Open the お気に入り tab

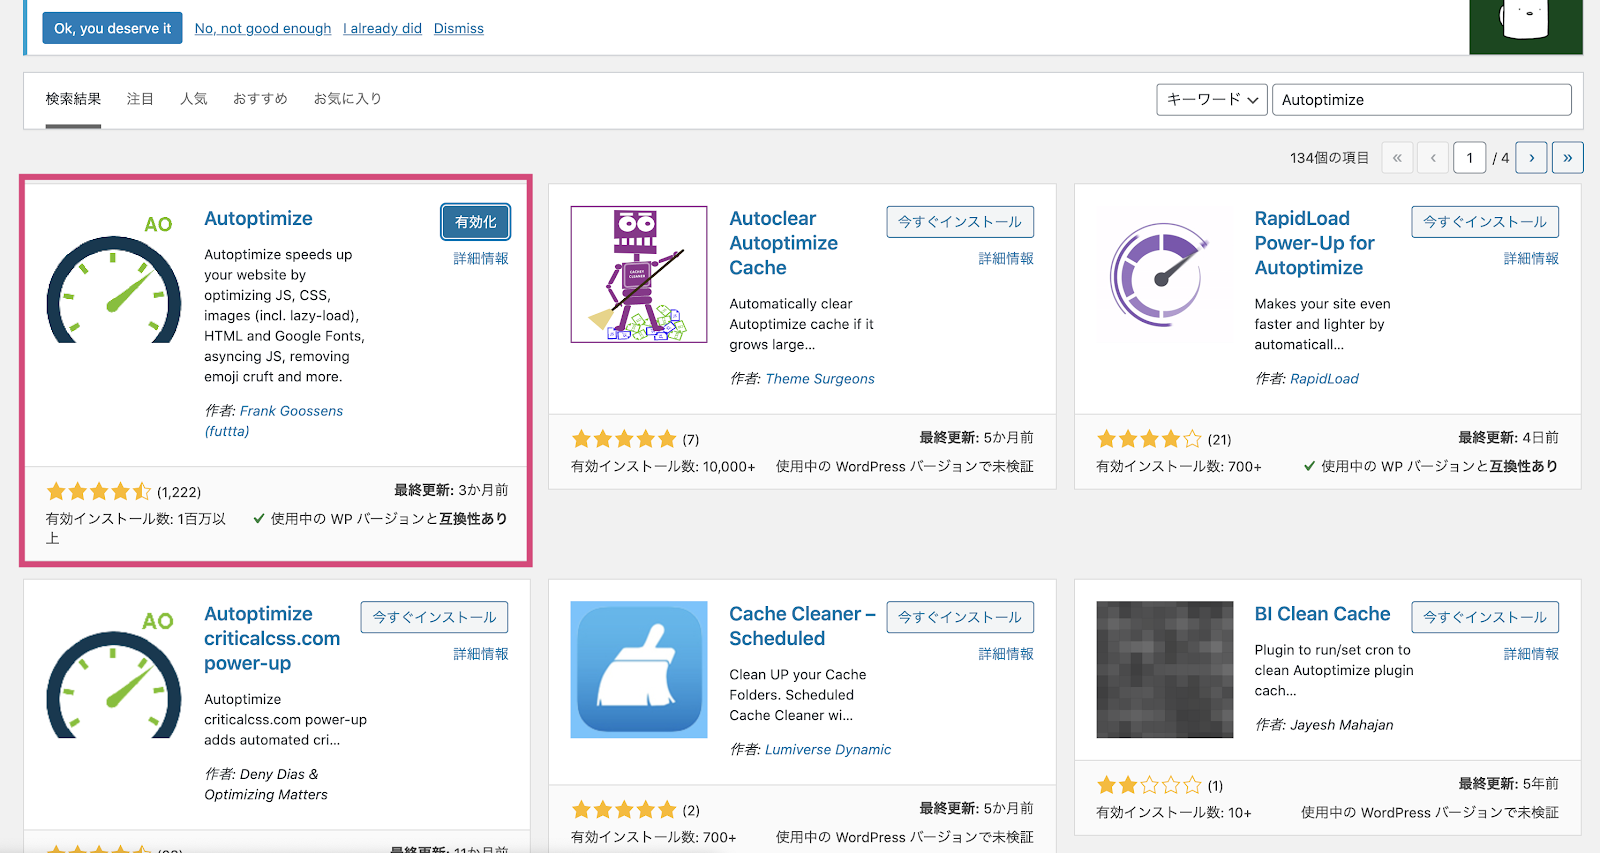(348, 99)
